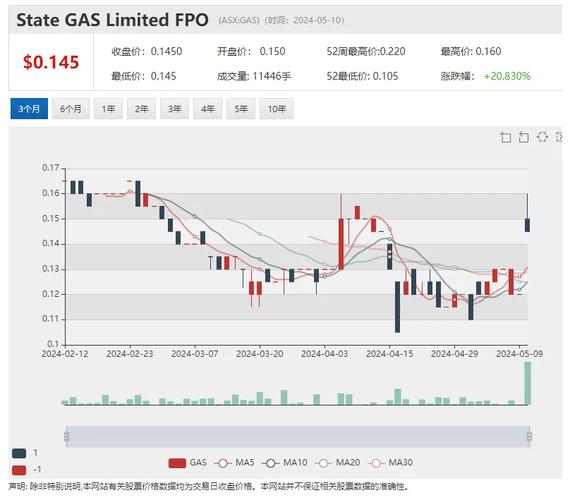The image size is (570, 500).
Task: Choose the 10年 range button
Action: (276, 109)
